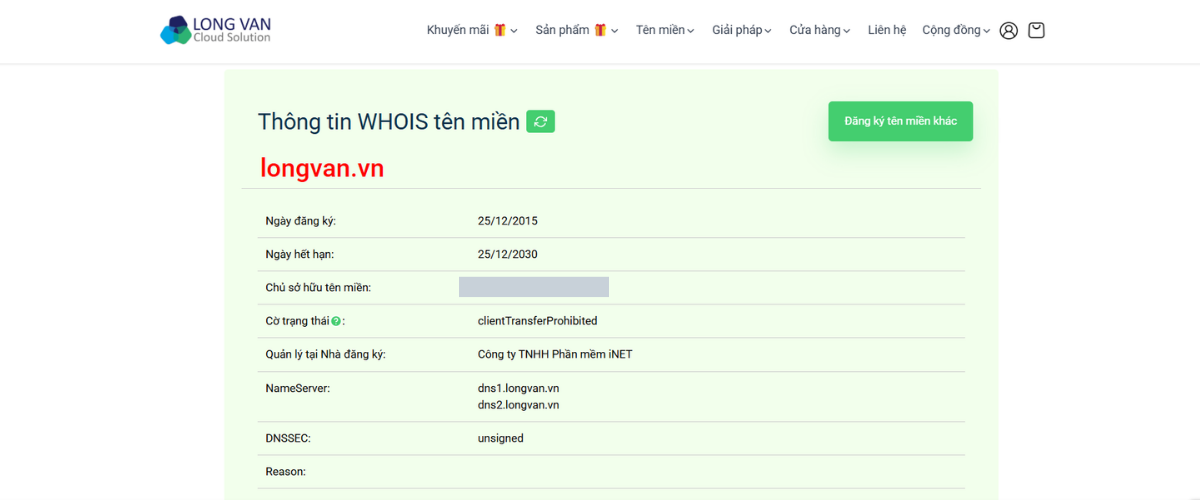Click the longvan.vn domain title
This screenshot has height=500, width=1200.
[x=322, y=168]
